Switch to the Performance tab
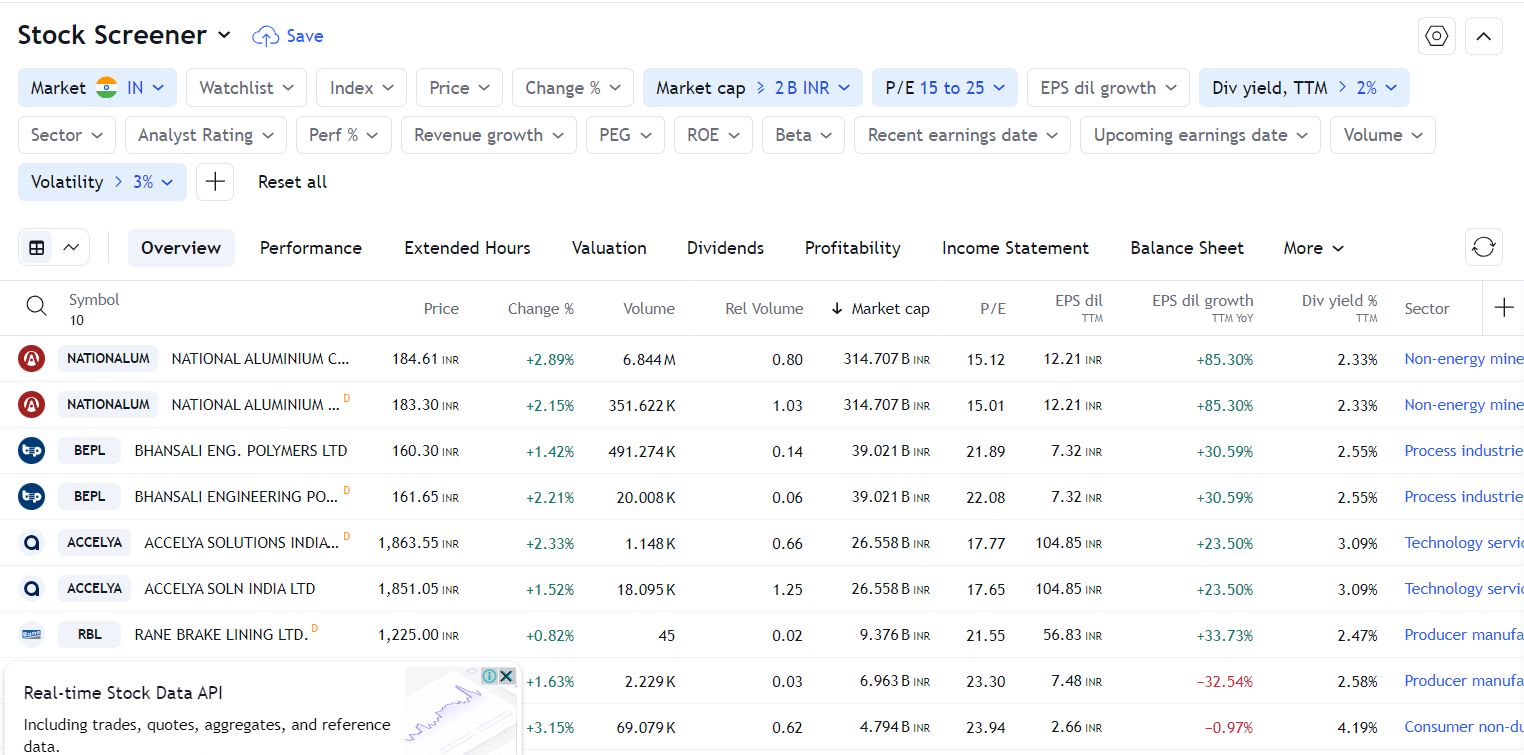Image resolution: width=1524 pixels, height=755 pixels. pyautogui.click(x=311, y=248)
